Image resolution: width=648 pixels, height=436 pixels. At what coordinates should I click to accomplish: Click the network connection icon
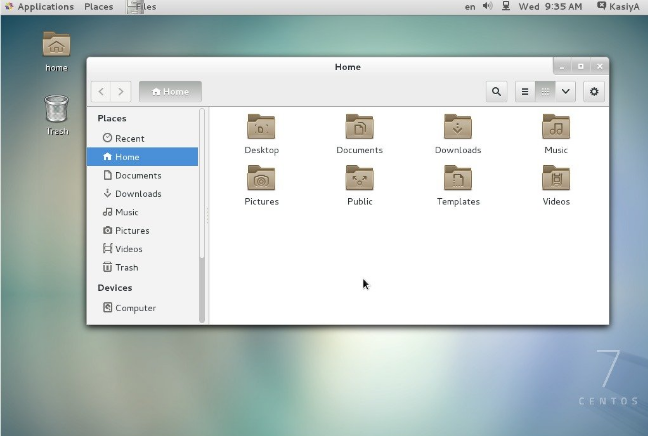[506, 6]
